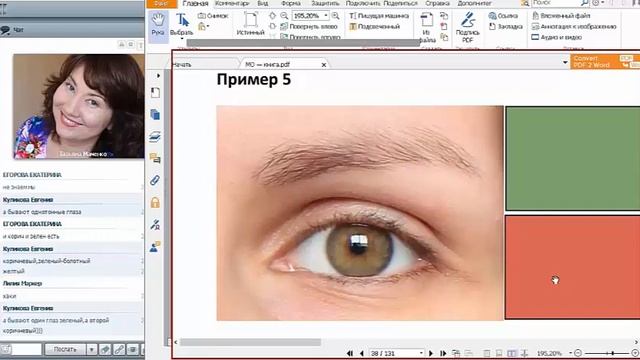
Task: Enable single page view mode
Action: point(487,353)
